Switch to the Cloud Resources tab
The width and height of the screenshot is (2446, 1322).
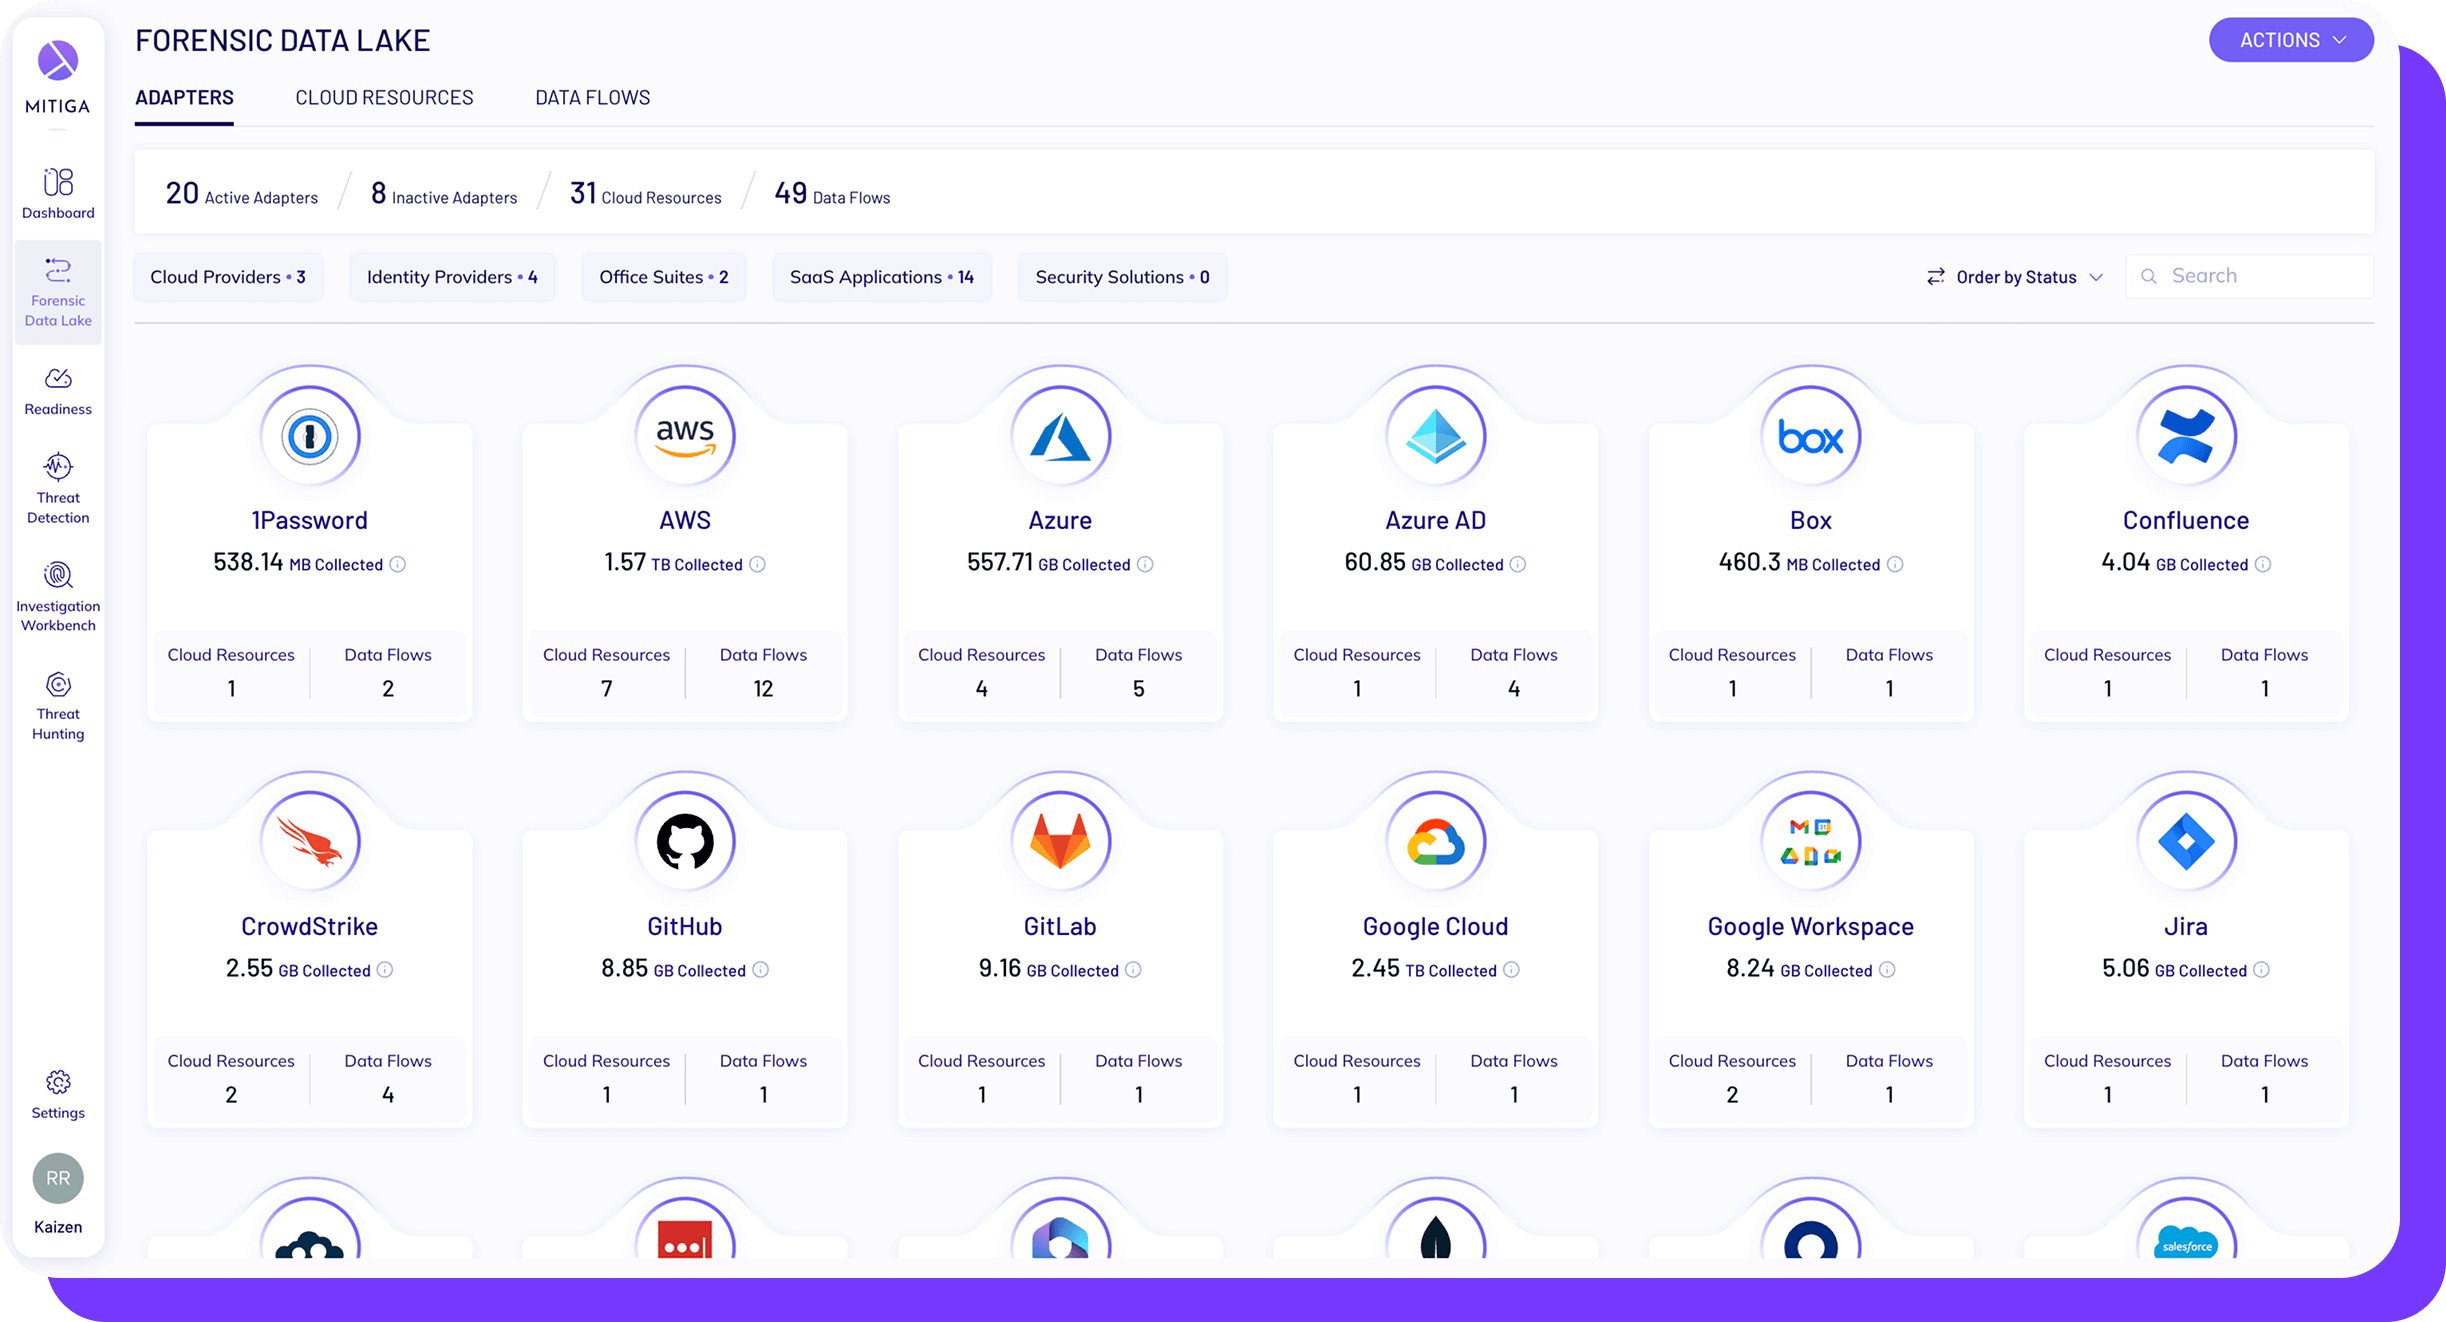384,98
